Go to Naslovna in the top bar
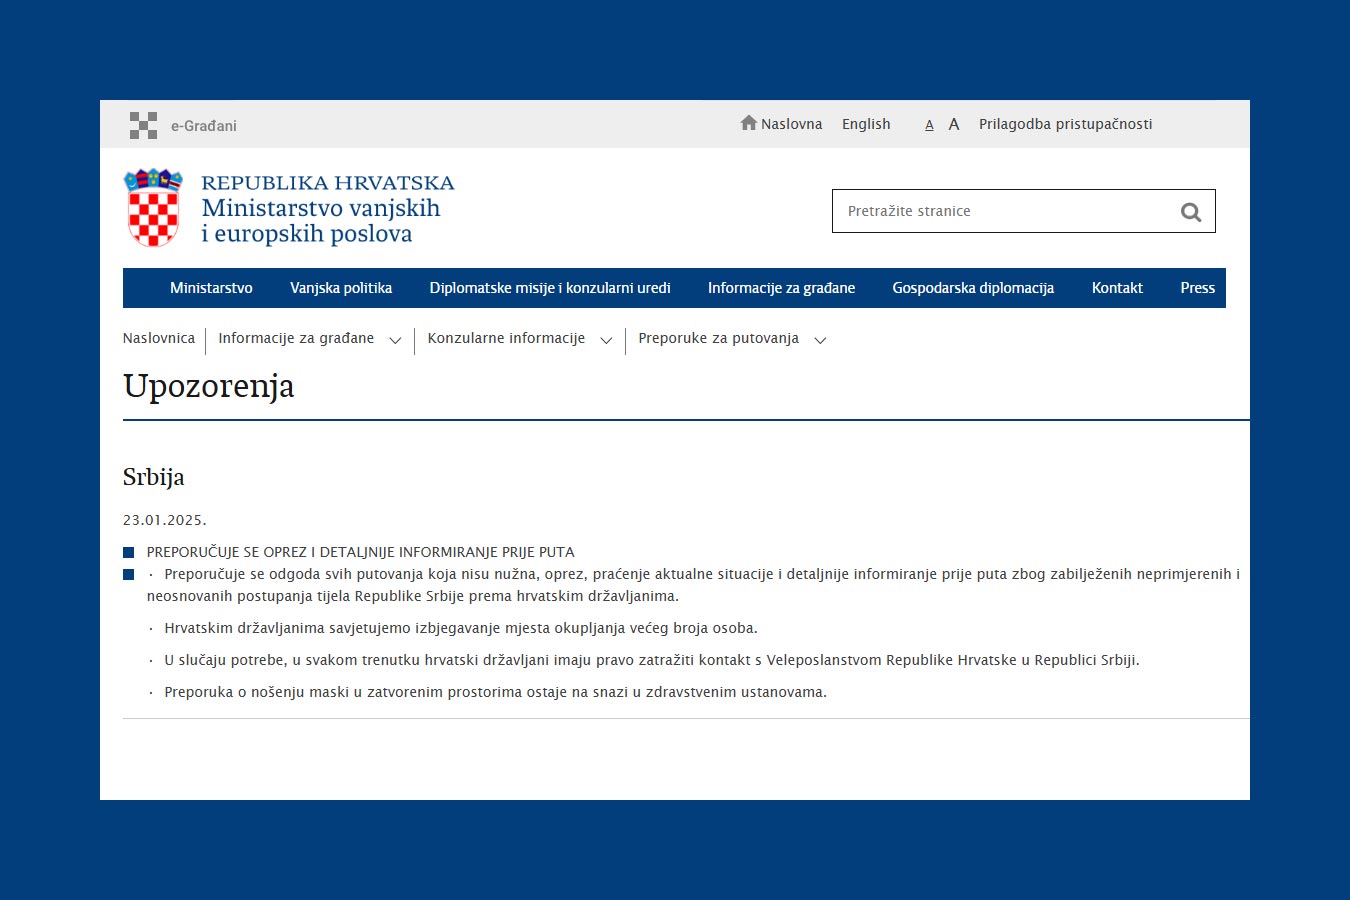Screen dimensions: 1350x900 (791, 124)
